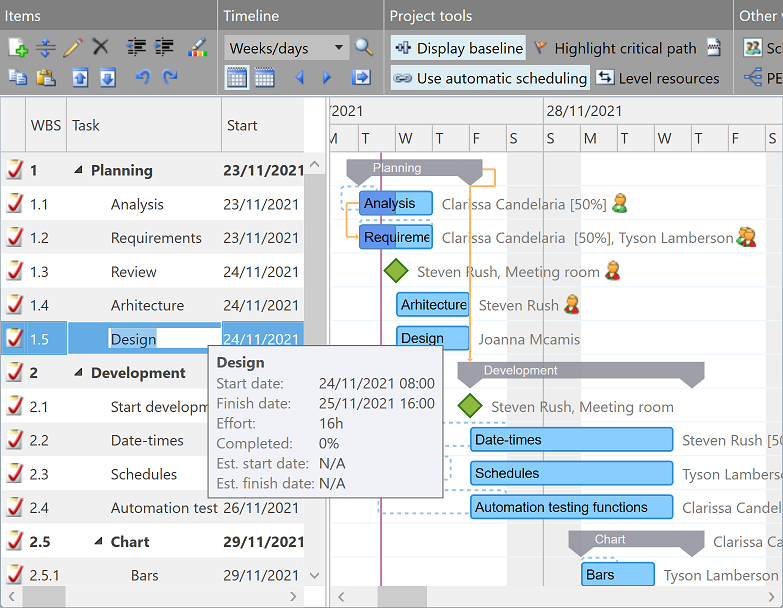The image size is (783, 608).
Task: Click the pencil edit task icon
Action: click(x=73, y=47)
